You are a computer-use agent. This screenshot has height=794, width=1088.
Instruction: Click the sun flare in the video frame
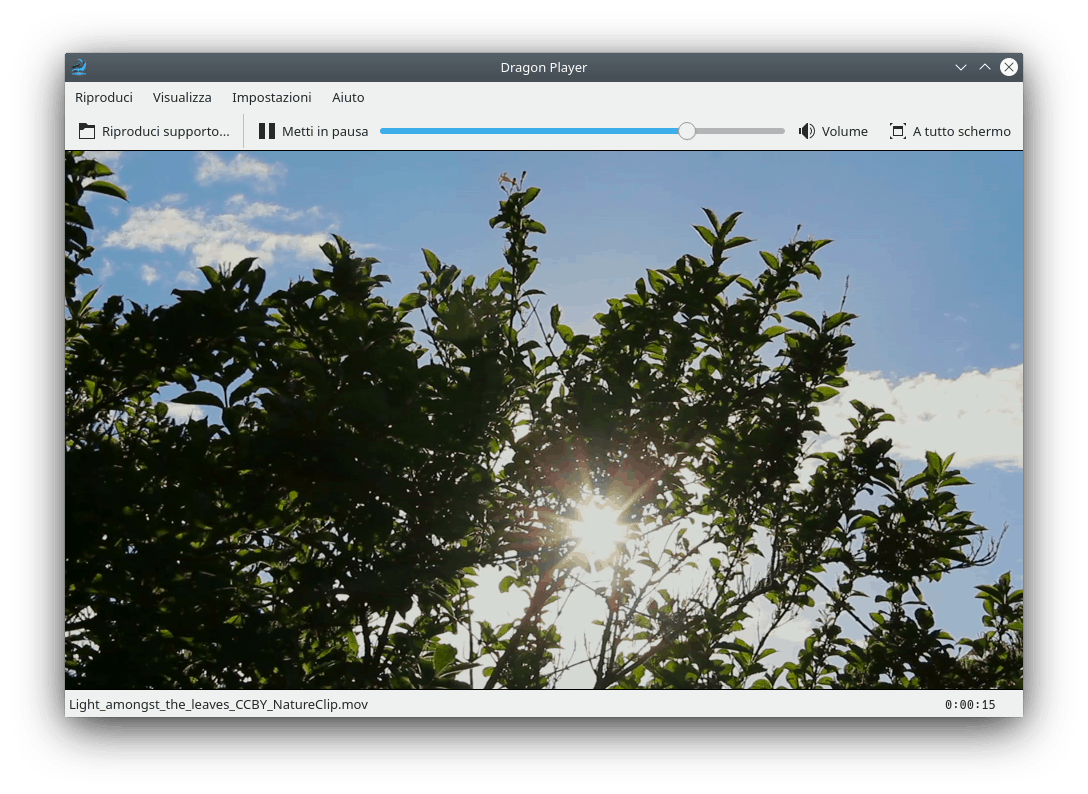coord(597,528)
